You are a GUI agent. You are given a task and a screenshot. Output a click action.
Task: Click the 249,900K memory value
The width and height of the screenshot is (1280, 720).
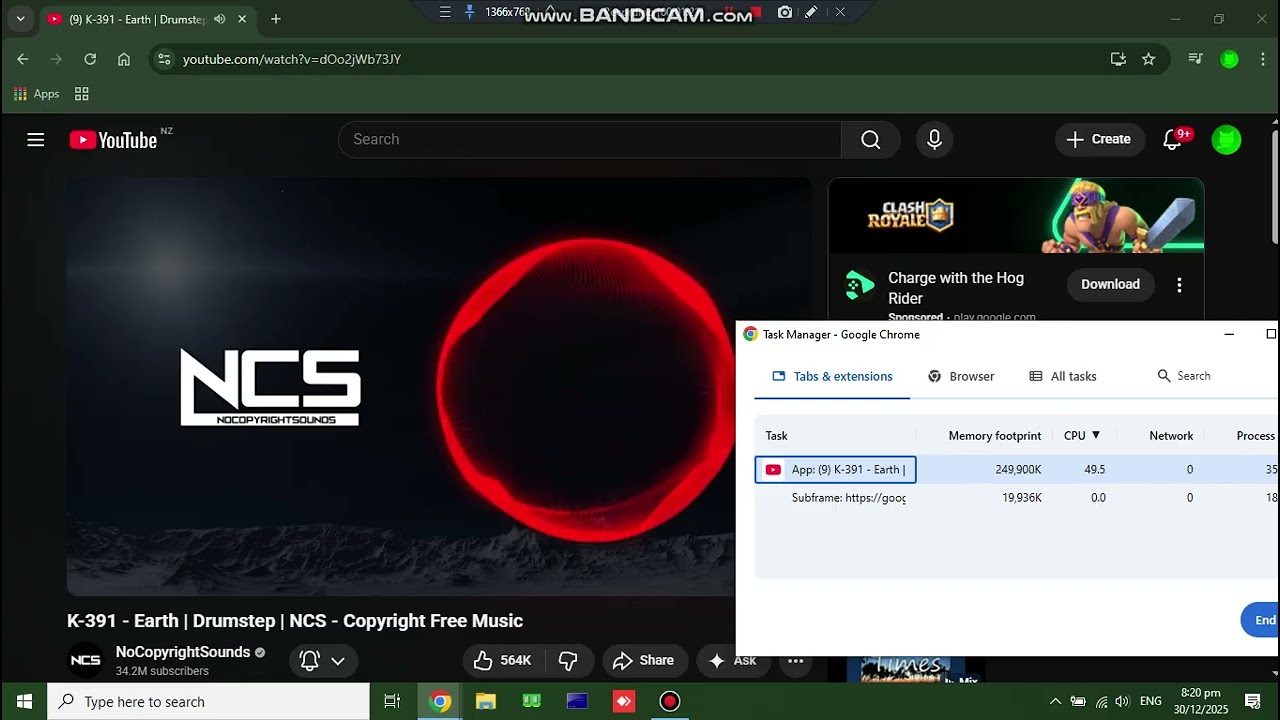1018,470
